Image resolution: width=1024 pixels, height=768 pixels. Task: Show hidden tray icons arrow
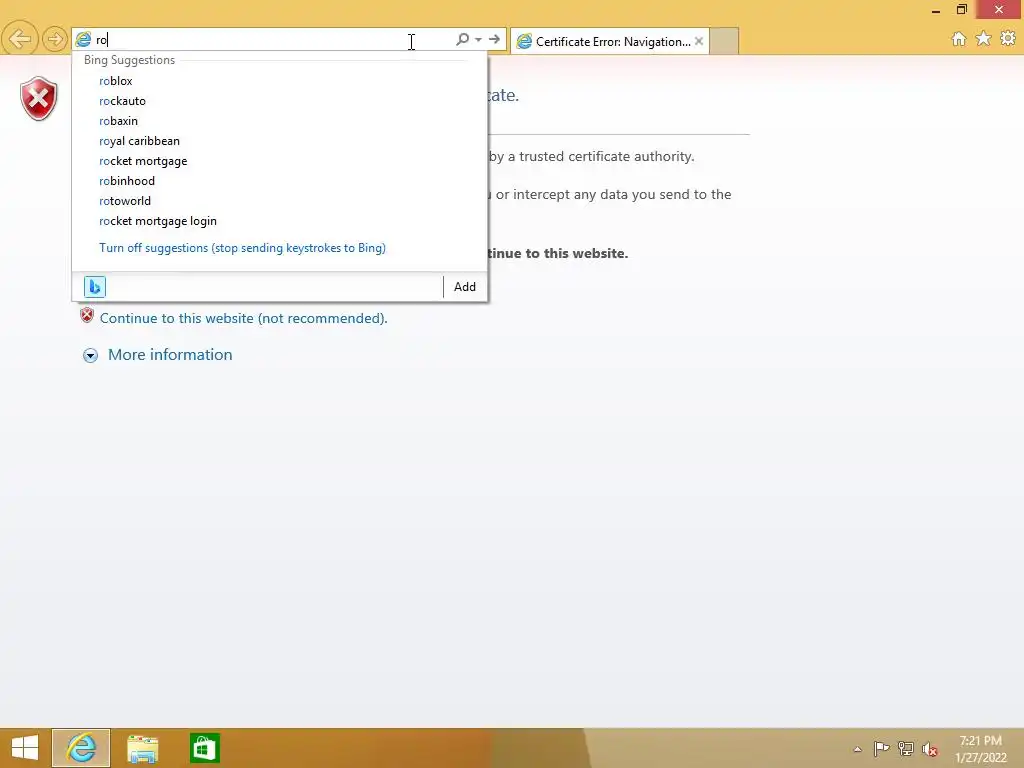857,749
